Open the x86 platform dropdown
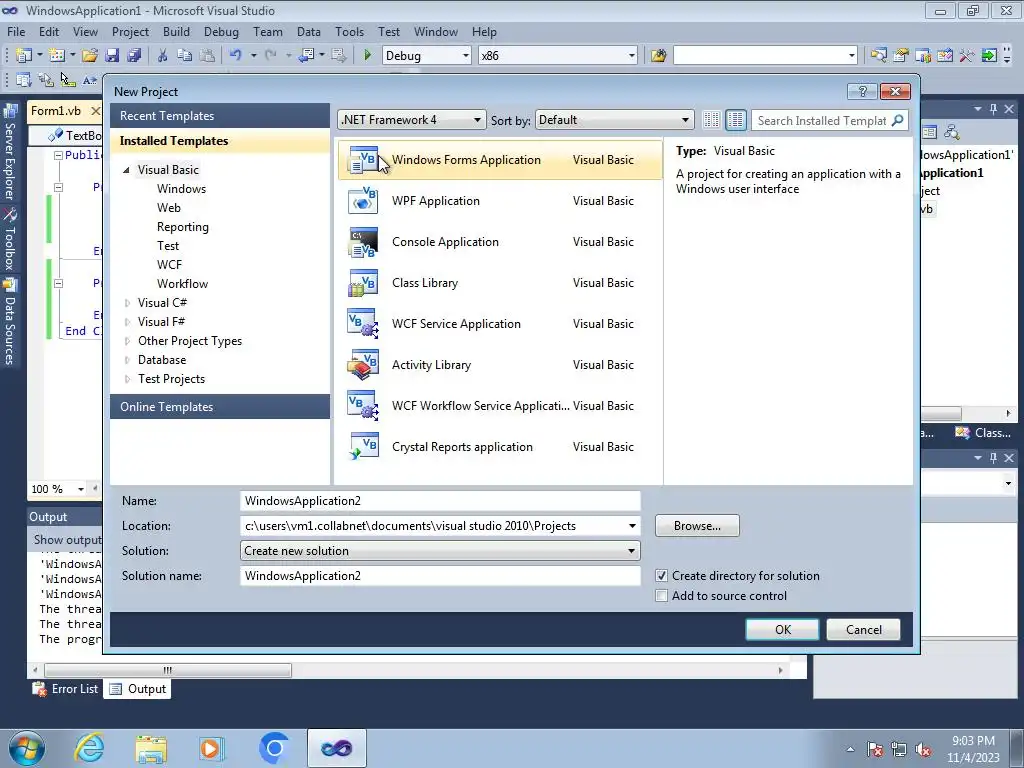Image resolution: width=1024 pixels, height=768 pixels. [558, 56]
